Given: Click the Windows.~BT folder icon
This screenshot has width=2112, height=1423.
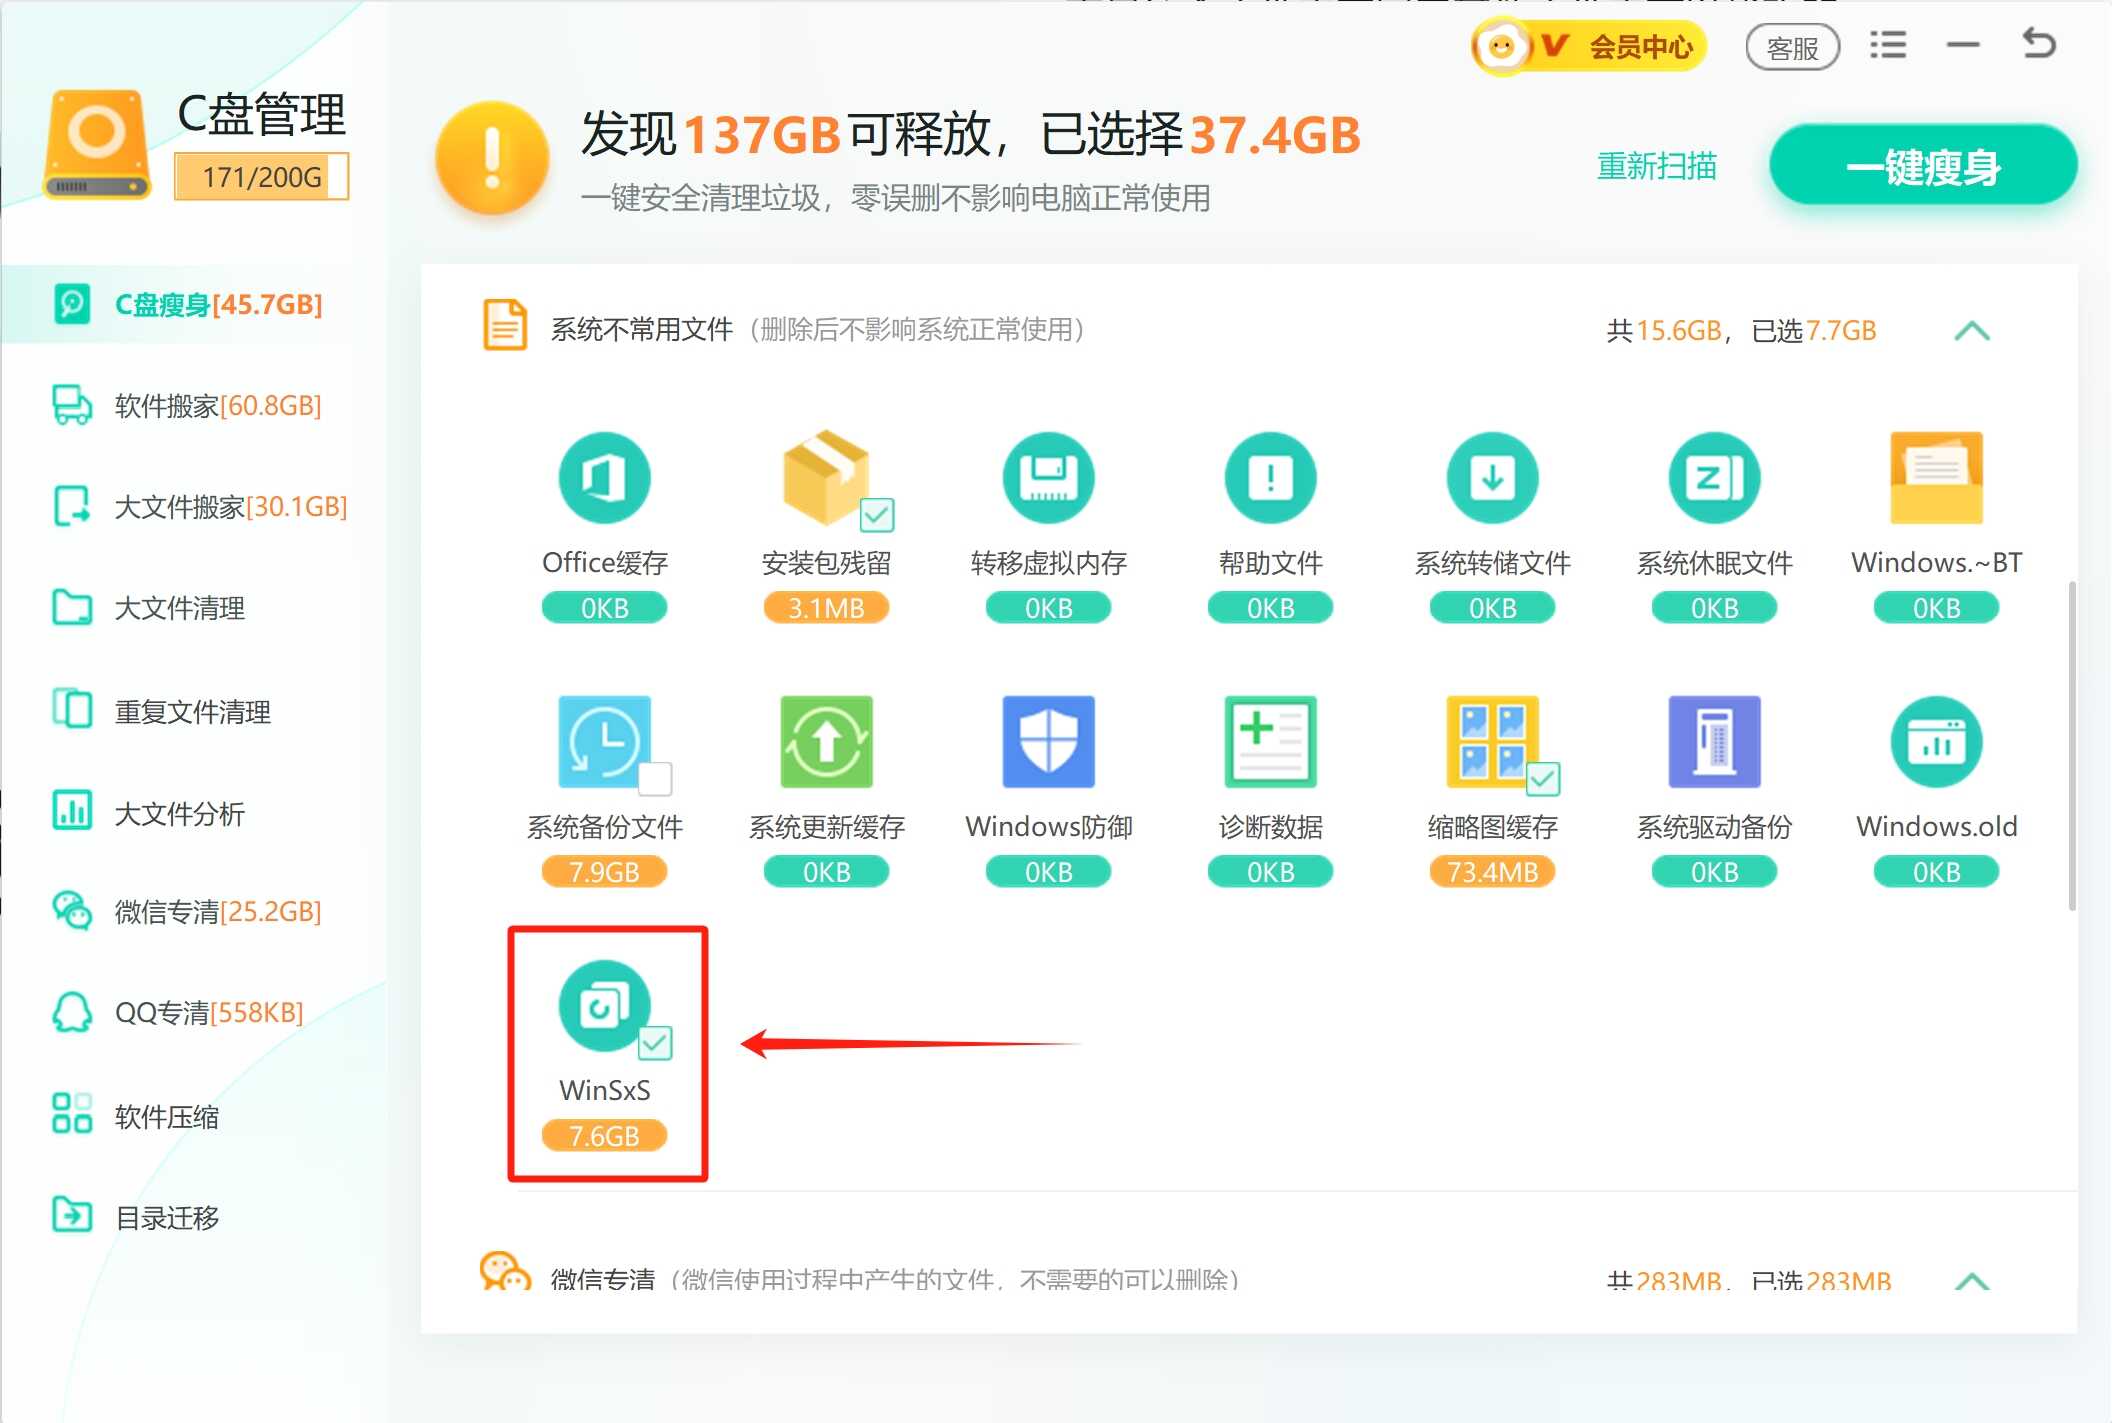Looking at the screenshot, I should tap(1936, 478).
